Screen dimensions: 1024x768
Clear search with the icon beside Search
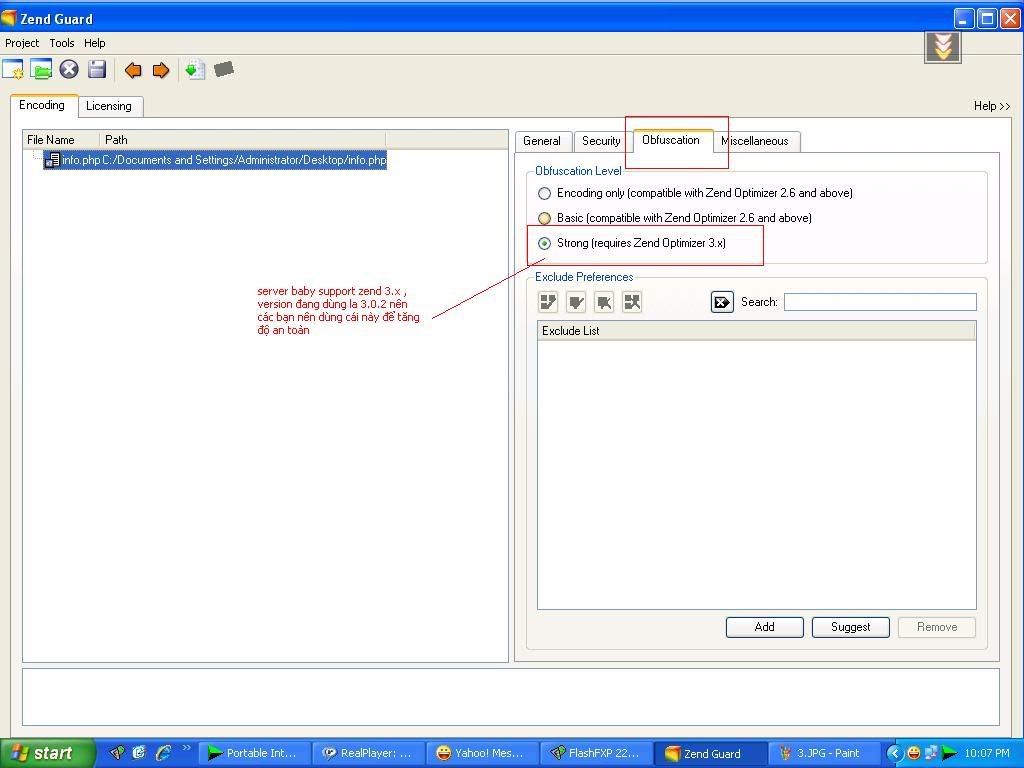tap(722, 302)
